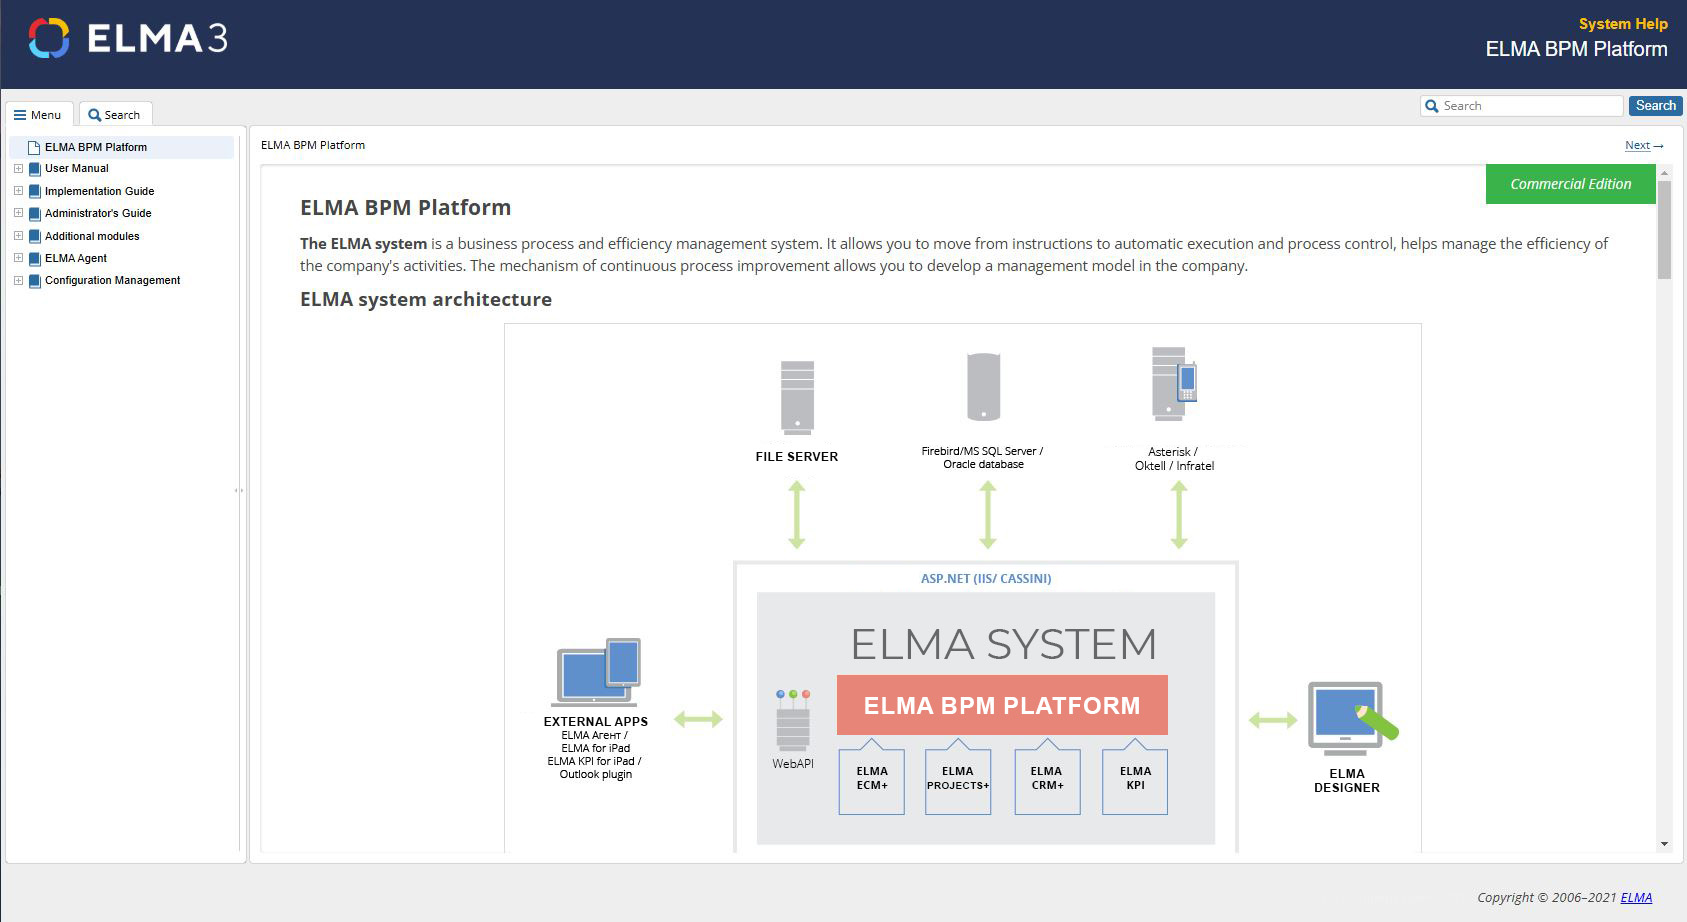
Task: Click the File Server icon in diagram
Action: (797, 398)
